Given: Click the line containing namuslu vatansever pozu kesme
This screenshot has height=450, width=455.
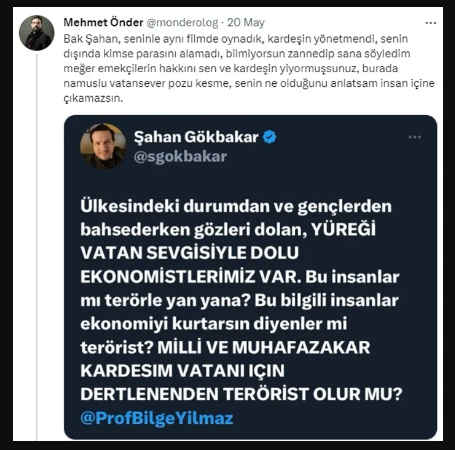Looking at the screenshot, I should [249, 83].
